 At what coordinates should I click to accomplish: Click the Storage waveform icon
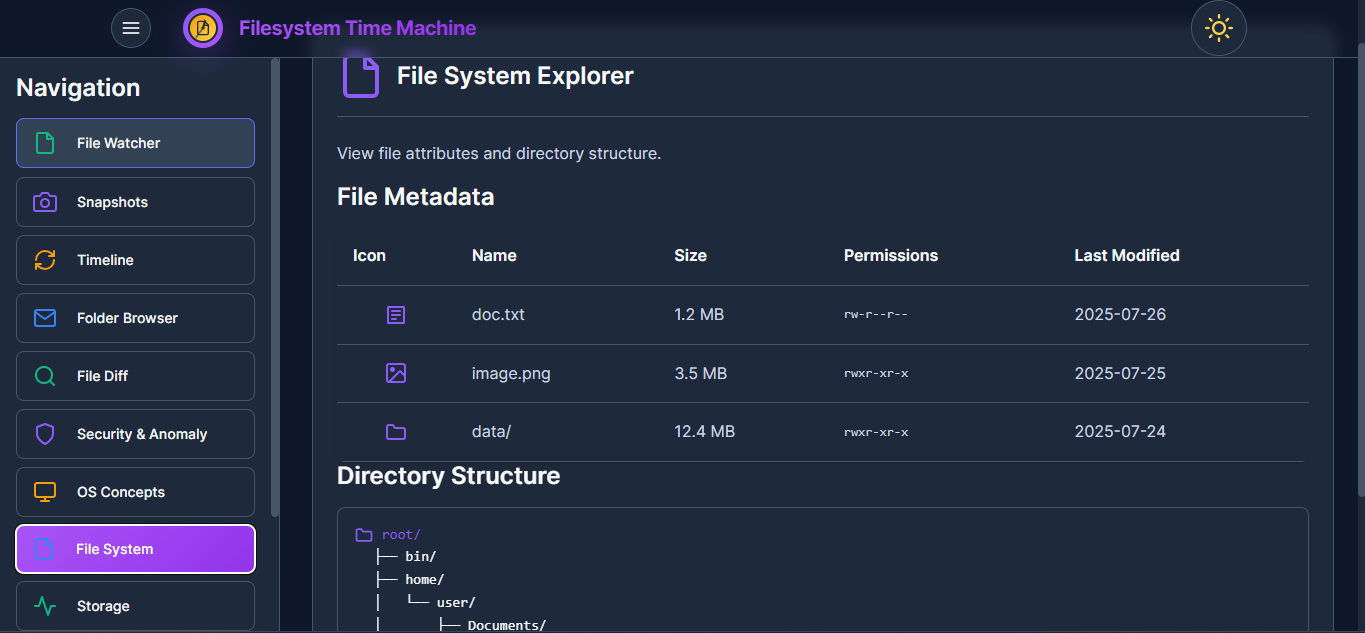[x=43, y=606]
